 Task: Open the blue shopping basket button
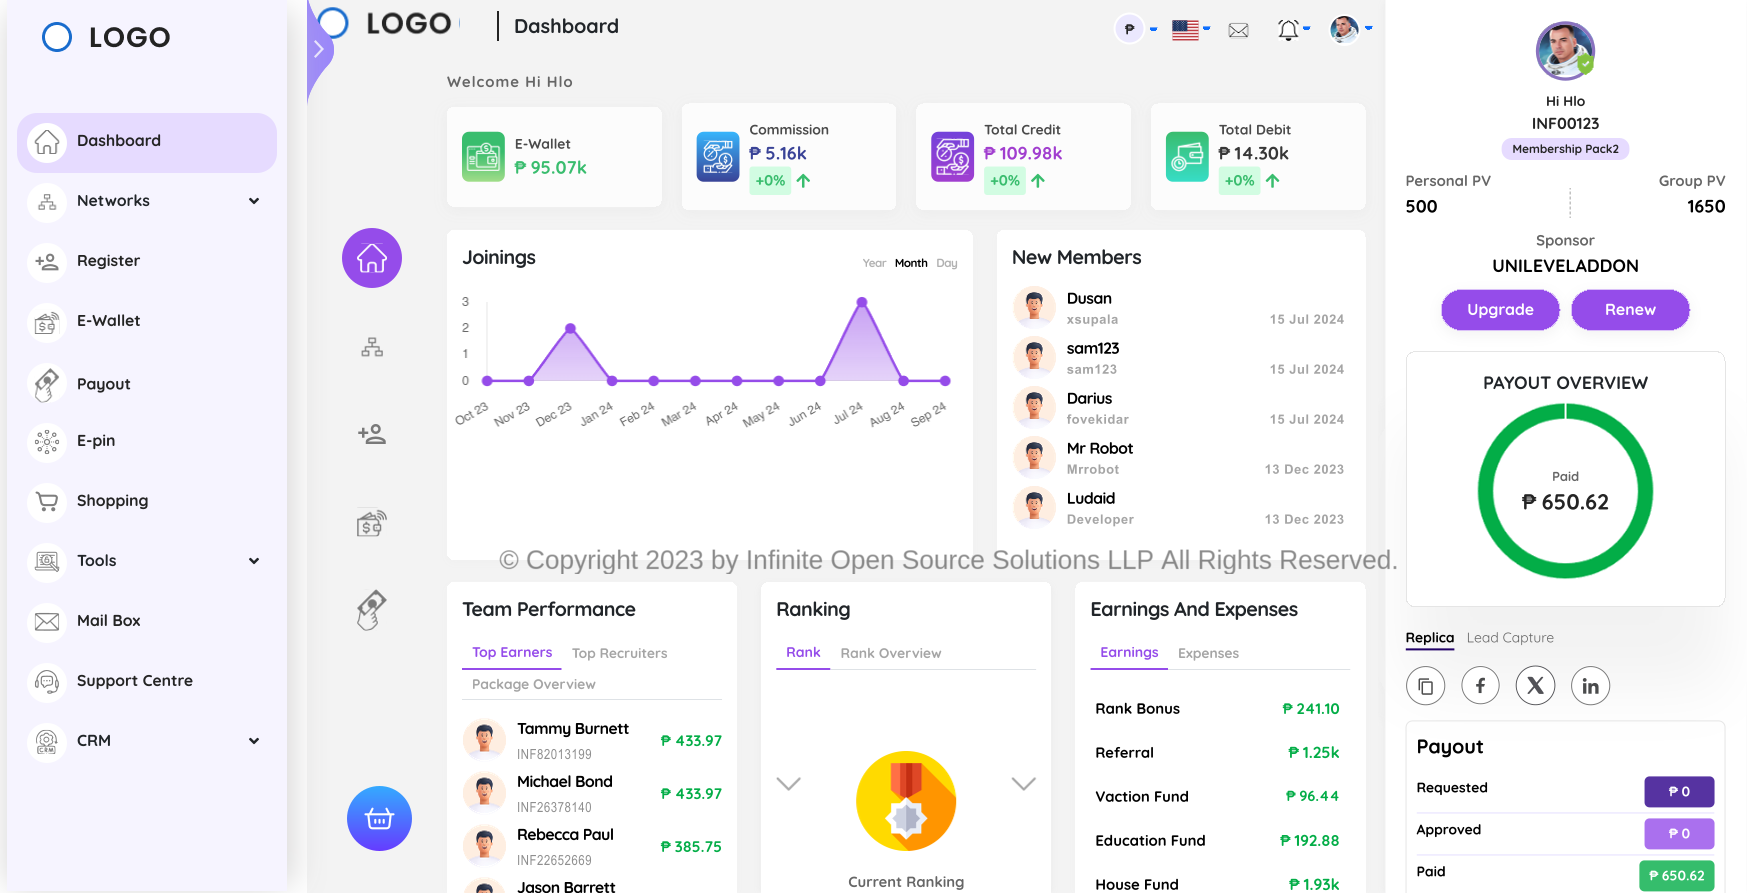(x=379, y=819)
